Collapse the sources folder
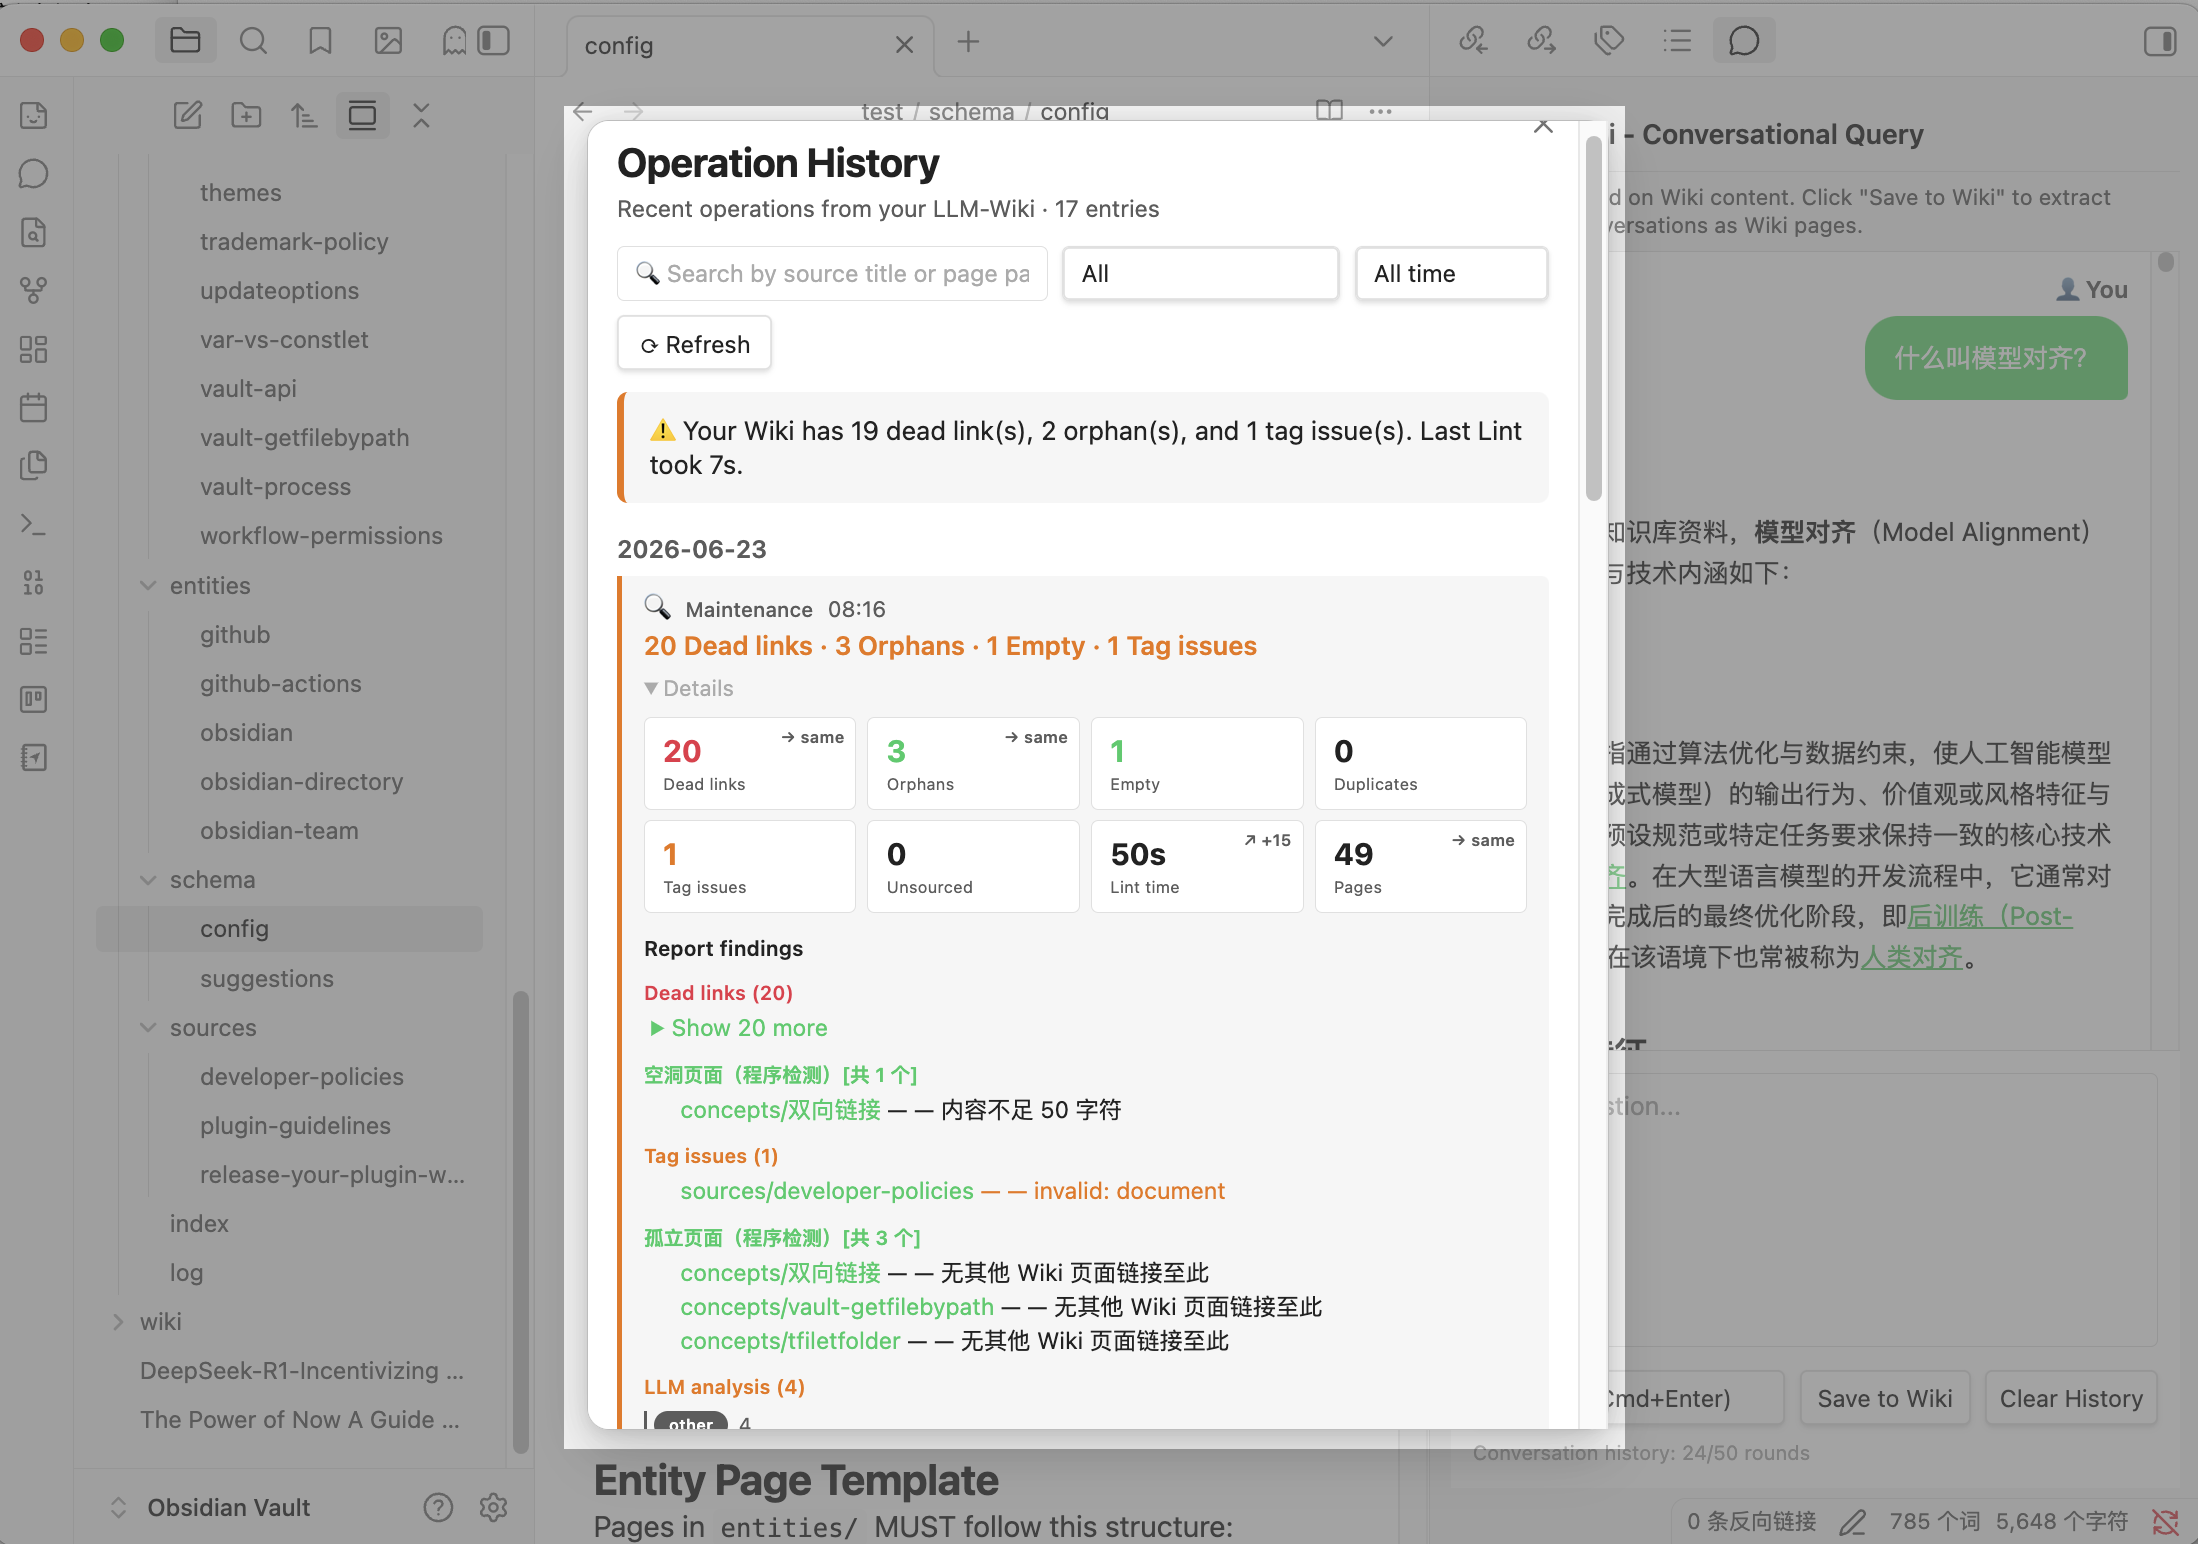 coord(148,1028)
